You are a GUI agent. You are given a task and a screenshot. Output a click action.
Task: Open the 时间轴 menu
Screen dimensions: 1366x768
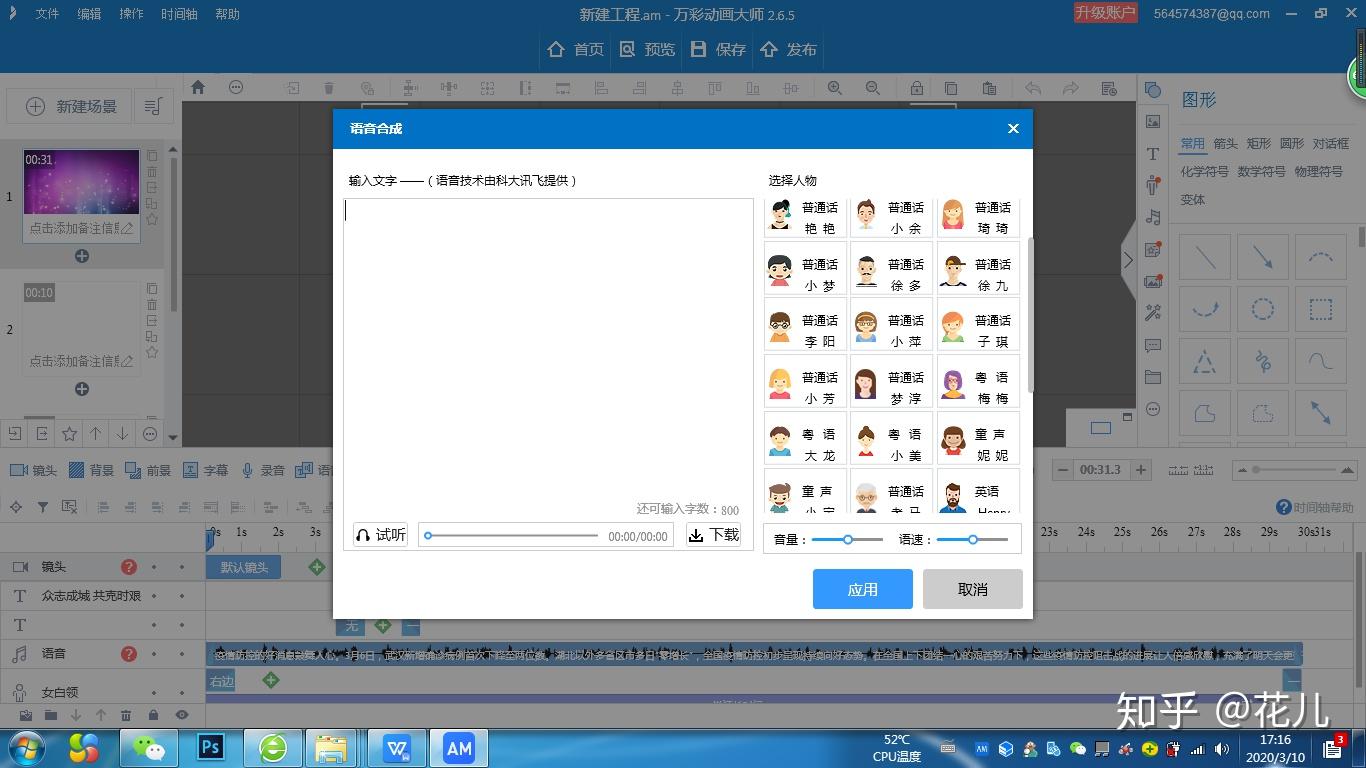click(x=179, y=14)
